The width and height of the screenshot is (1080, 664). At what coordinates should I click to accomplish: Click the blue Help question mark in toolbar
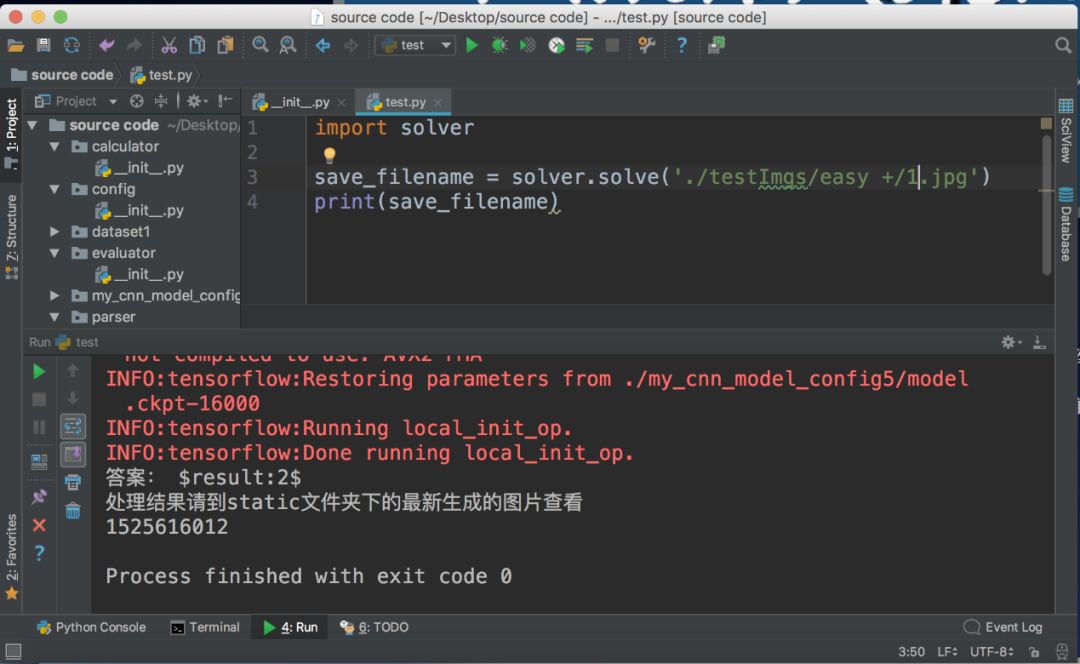(x=681, y=45)
